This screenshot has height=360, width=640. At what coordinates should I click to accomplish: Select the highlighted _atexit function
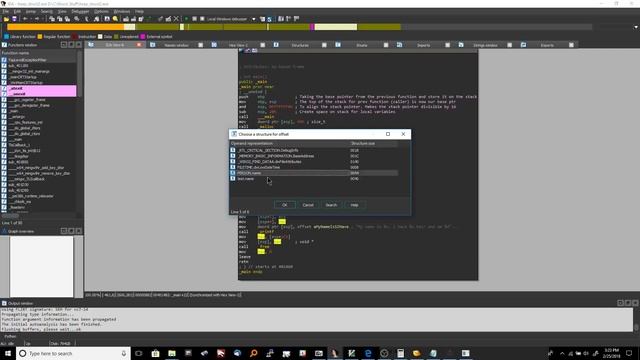click(39, 88)
